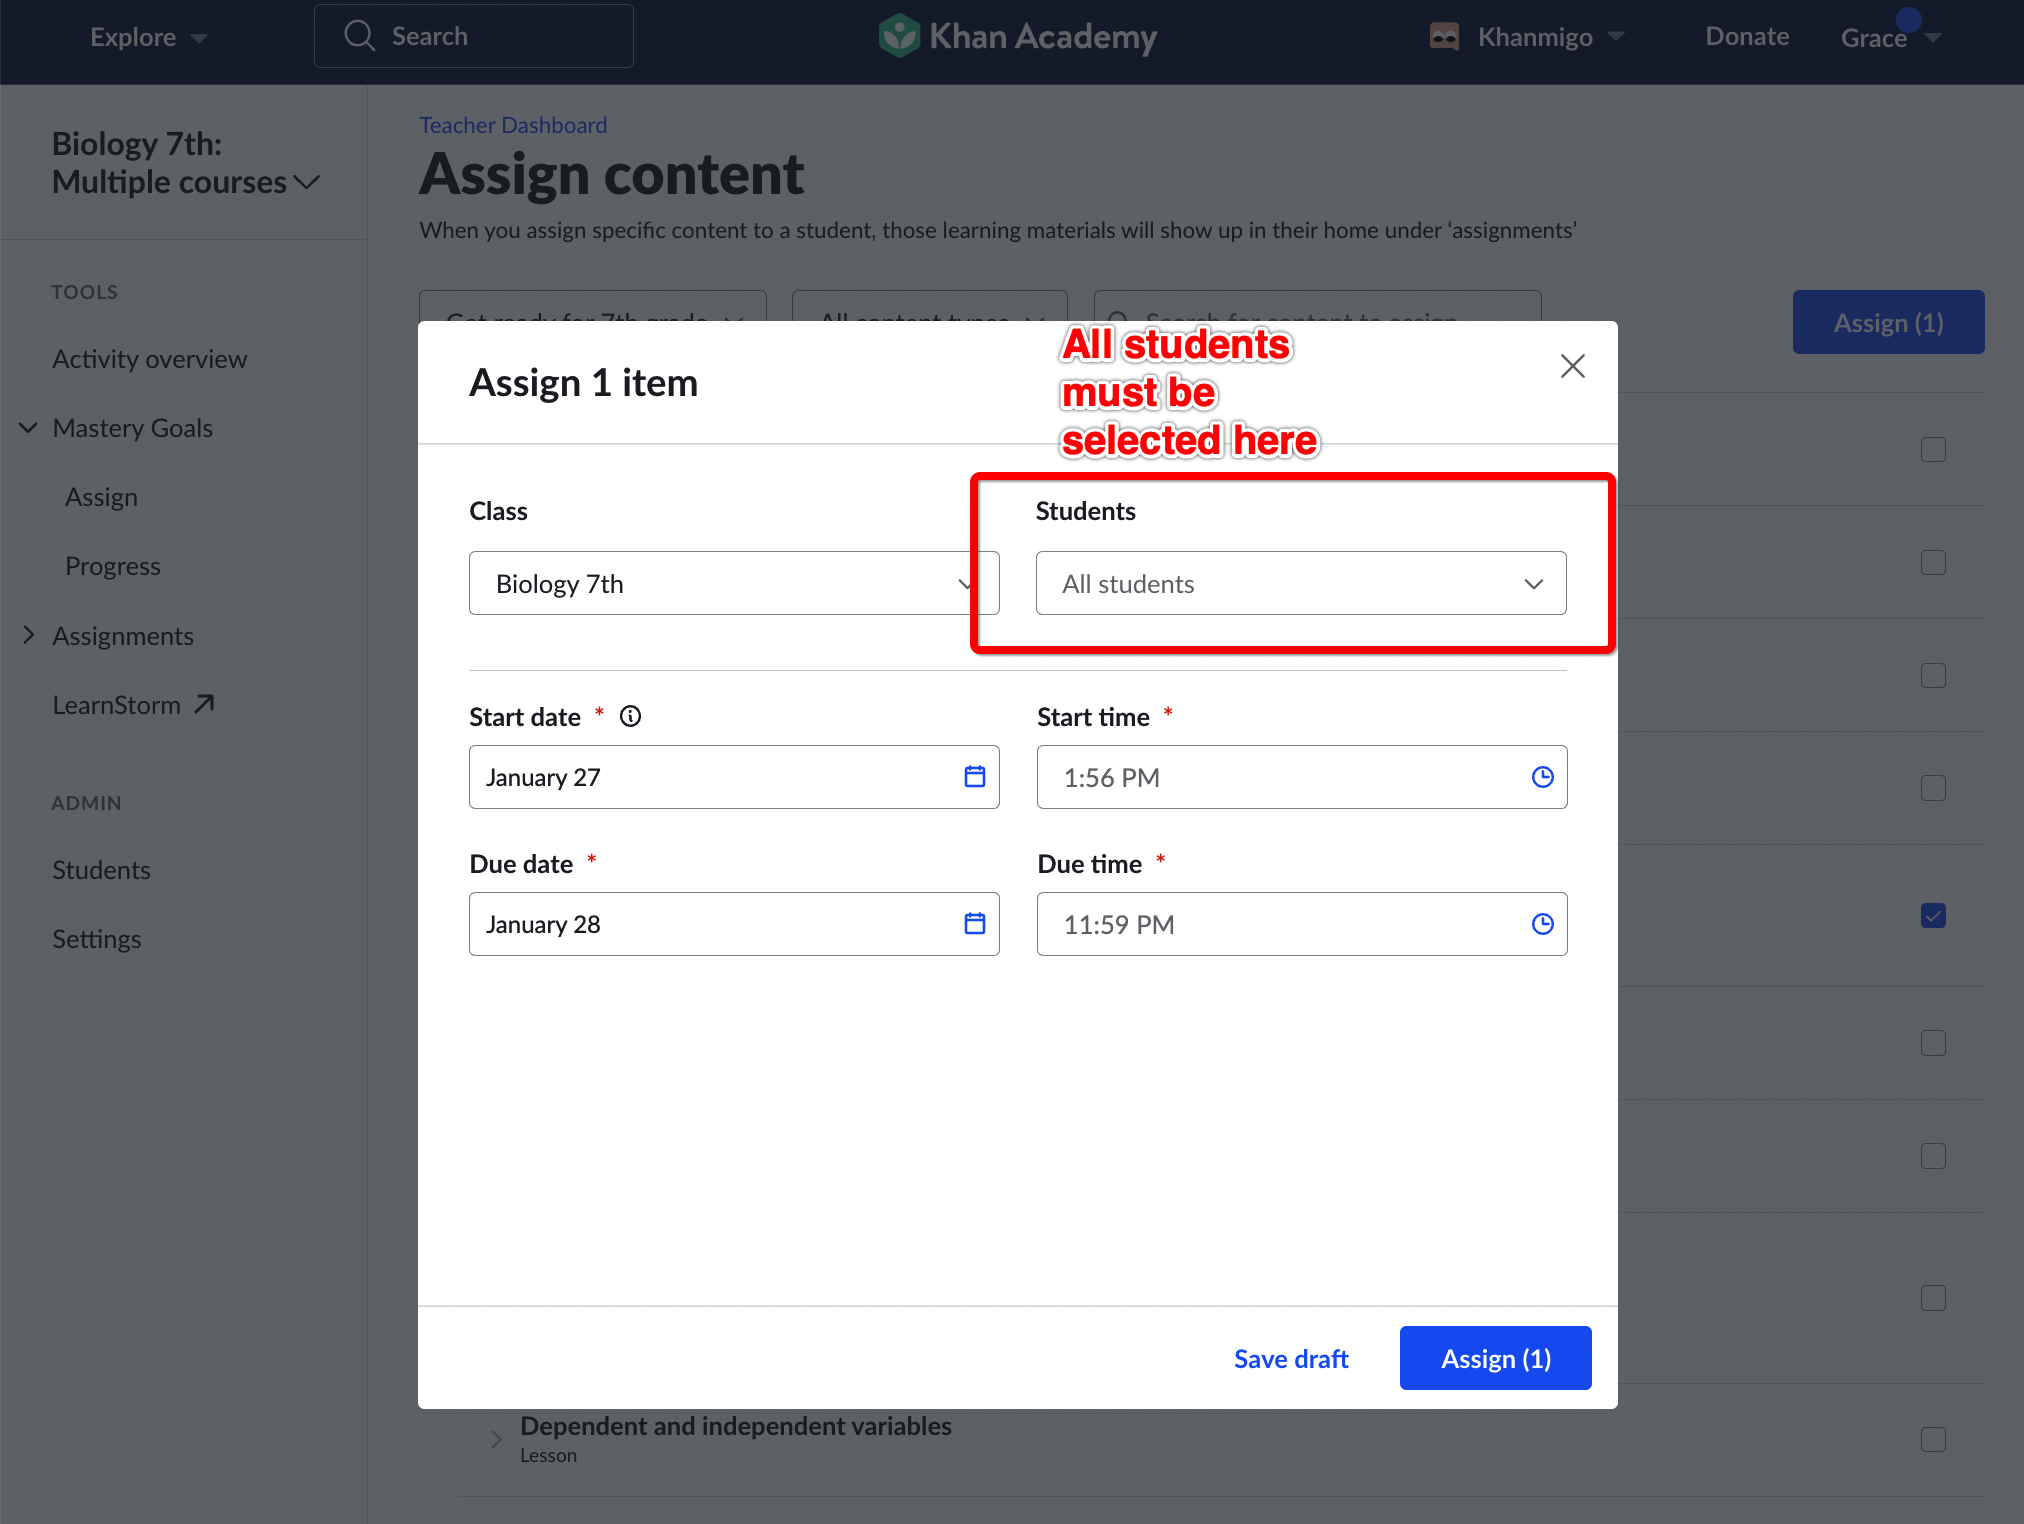2024x1524 pixels.
Task: Open Students under Admin
Action: coord(101,870)
